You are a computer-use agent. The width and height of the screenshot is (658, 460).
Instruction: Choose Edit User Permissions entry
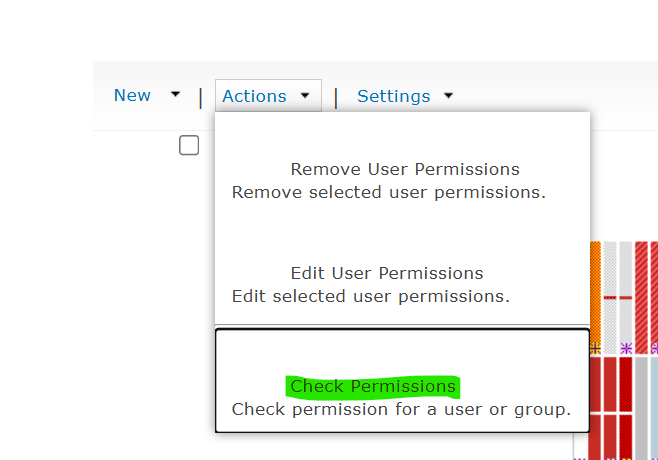[386, 273]
